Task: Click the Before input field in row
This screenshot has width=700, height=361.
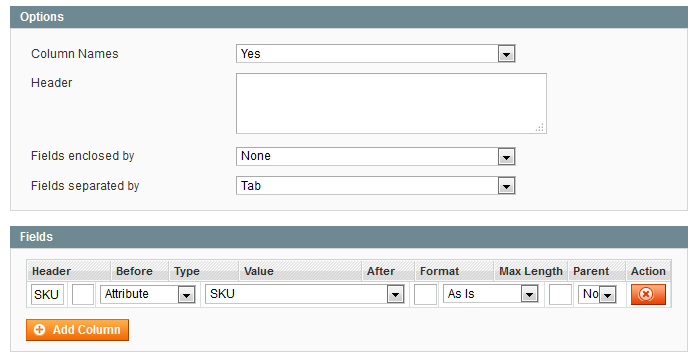Action: [x=83, y=295]
